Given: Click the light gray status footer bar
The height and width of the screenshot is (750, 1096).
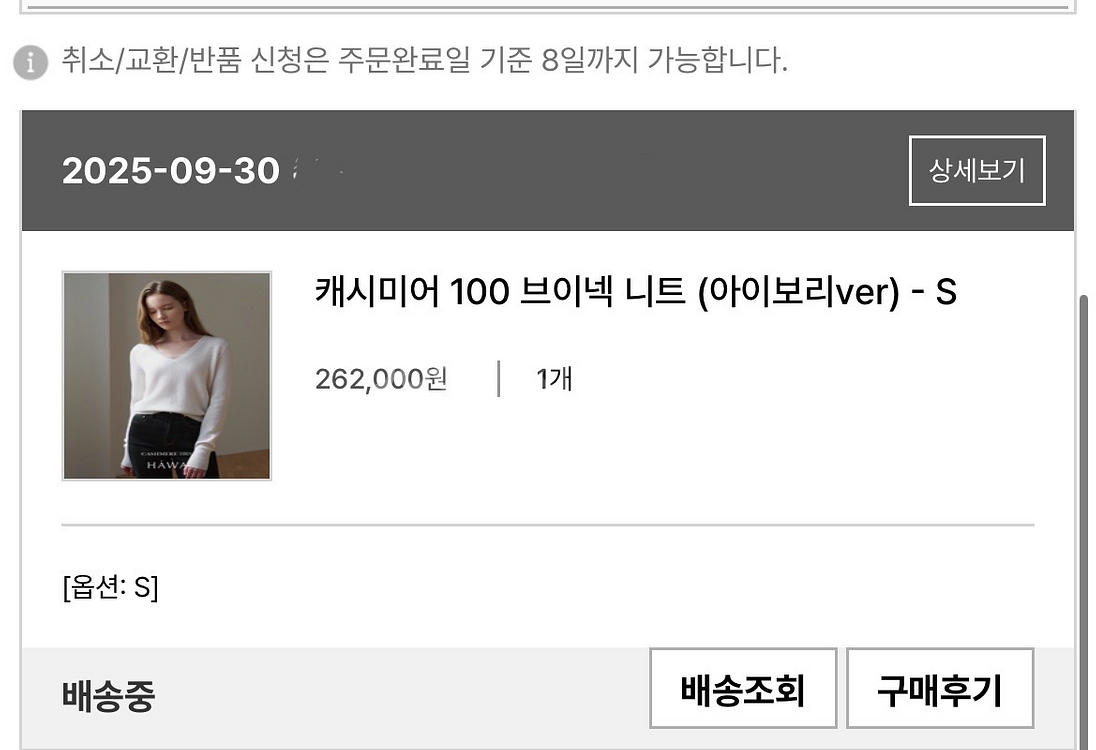Looking at the screenshot, I should point(547,698).
